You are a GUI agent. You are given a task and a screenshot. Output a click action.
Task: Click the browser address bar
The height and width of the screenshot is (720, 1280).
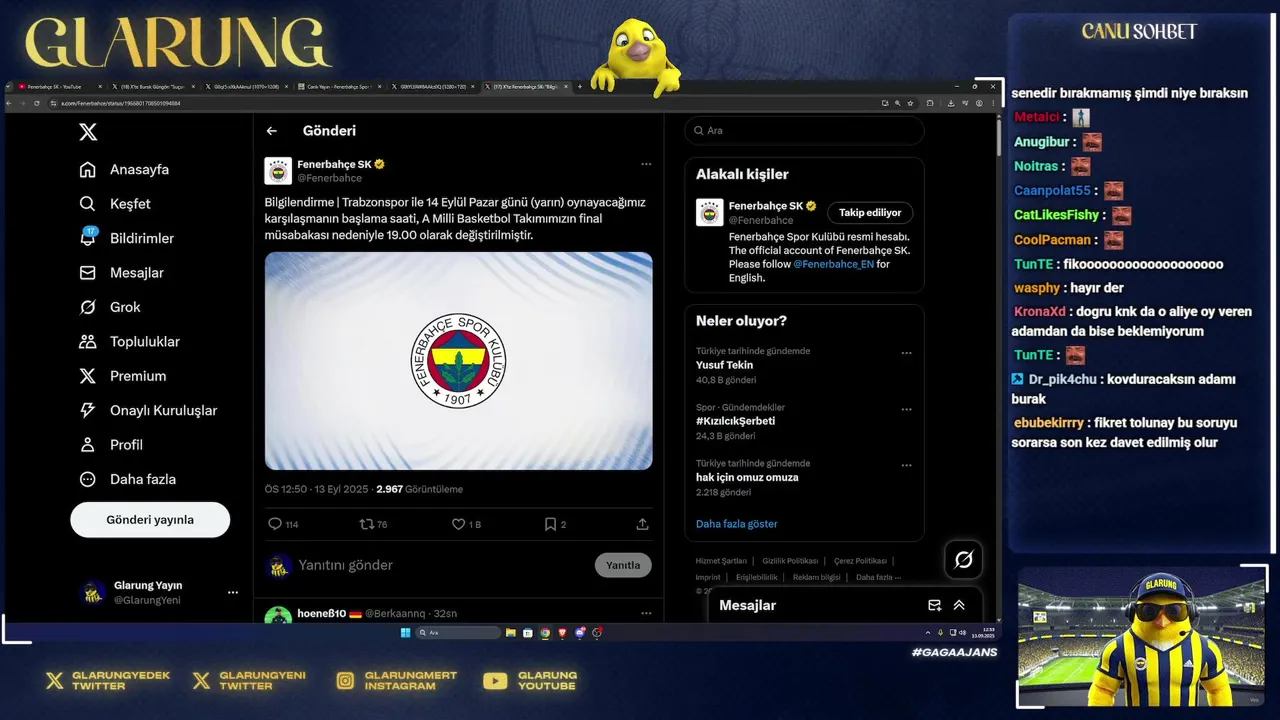[460, 103]
